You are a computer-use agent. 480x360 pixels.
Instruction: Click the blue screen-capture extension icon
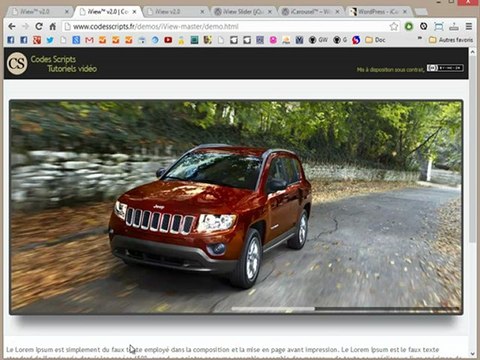tap(439, 26)
